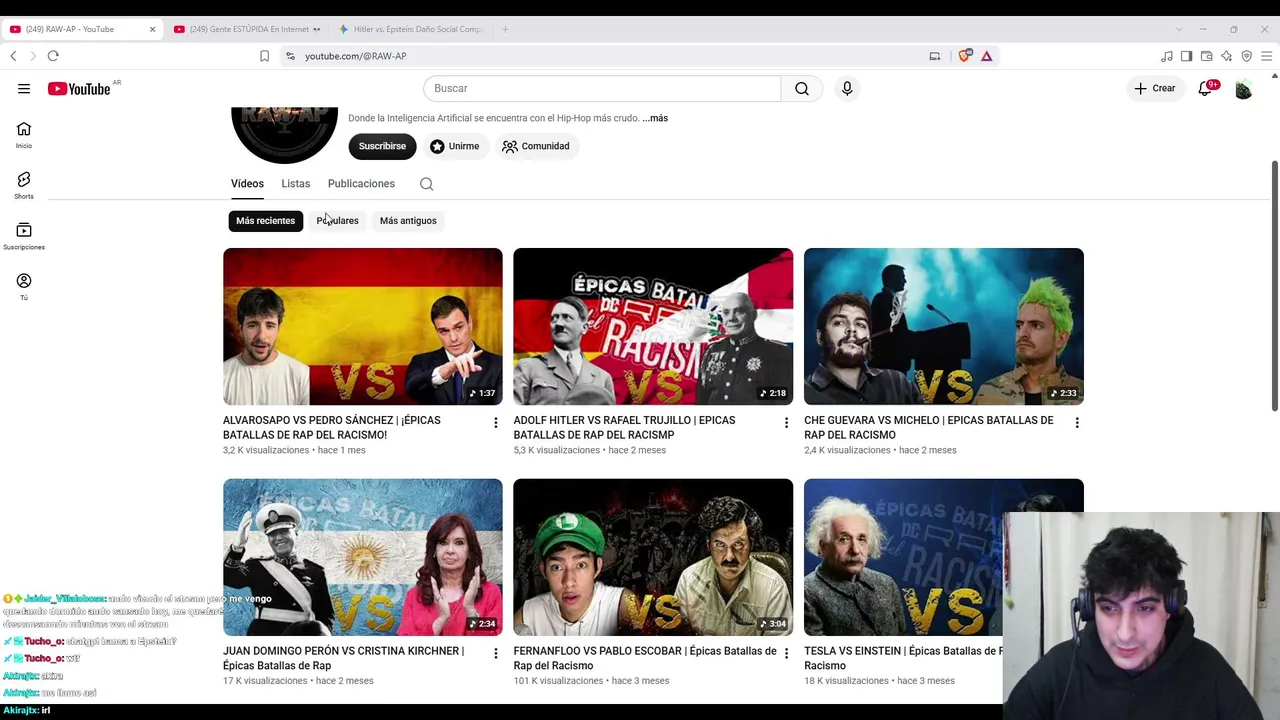Screen dimensions: 1280x720
Task: Open the Leo AI sparkle icon
Action: point(1226,56)
